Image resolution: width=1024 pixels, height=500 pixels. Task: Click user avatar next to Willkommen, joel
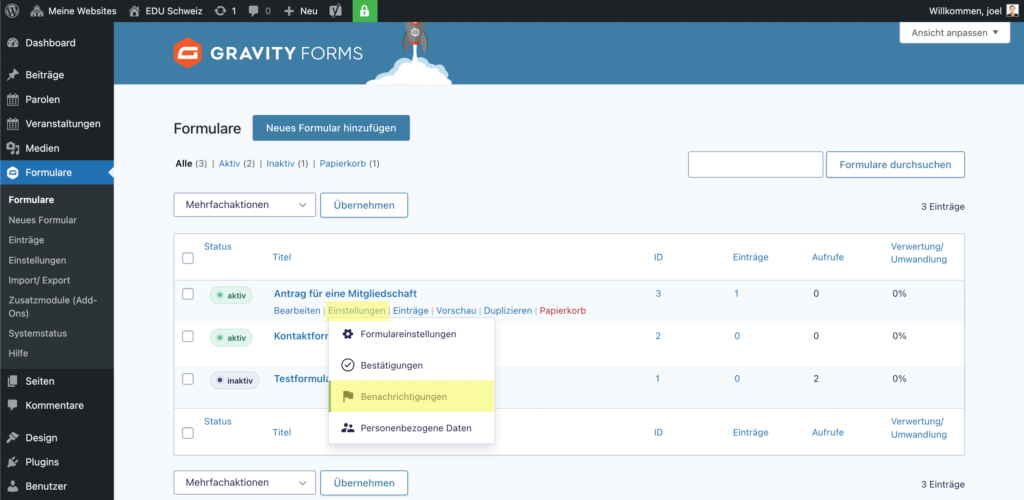(x=1012, y=11)
